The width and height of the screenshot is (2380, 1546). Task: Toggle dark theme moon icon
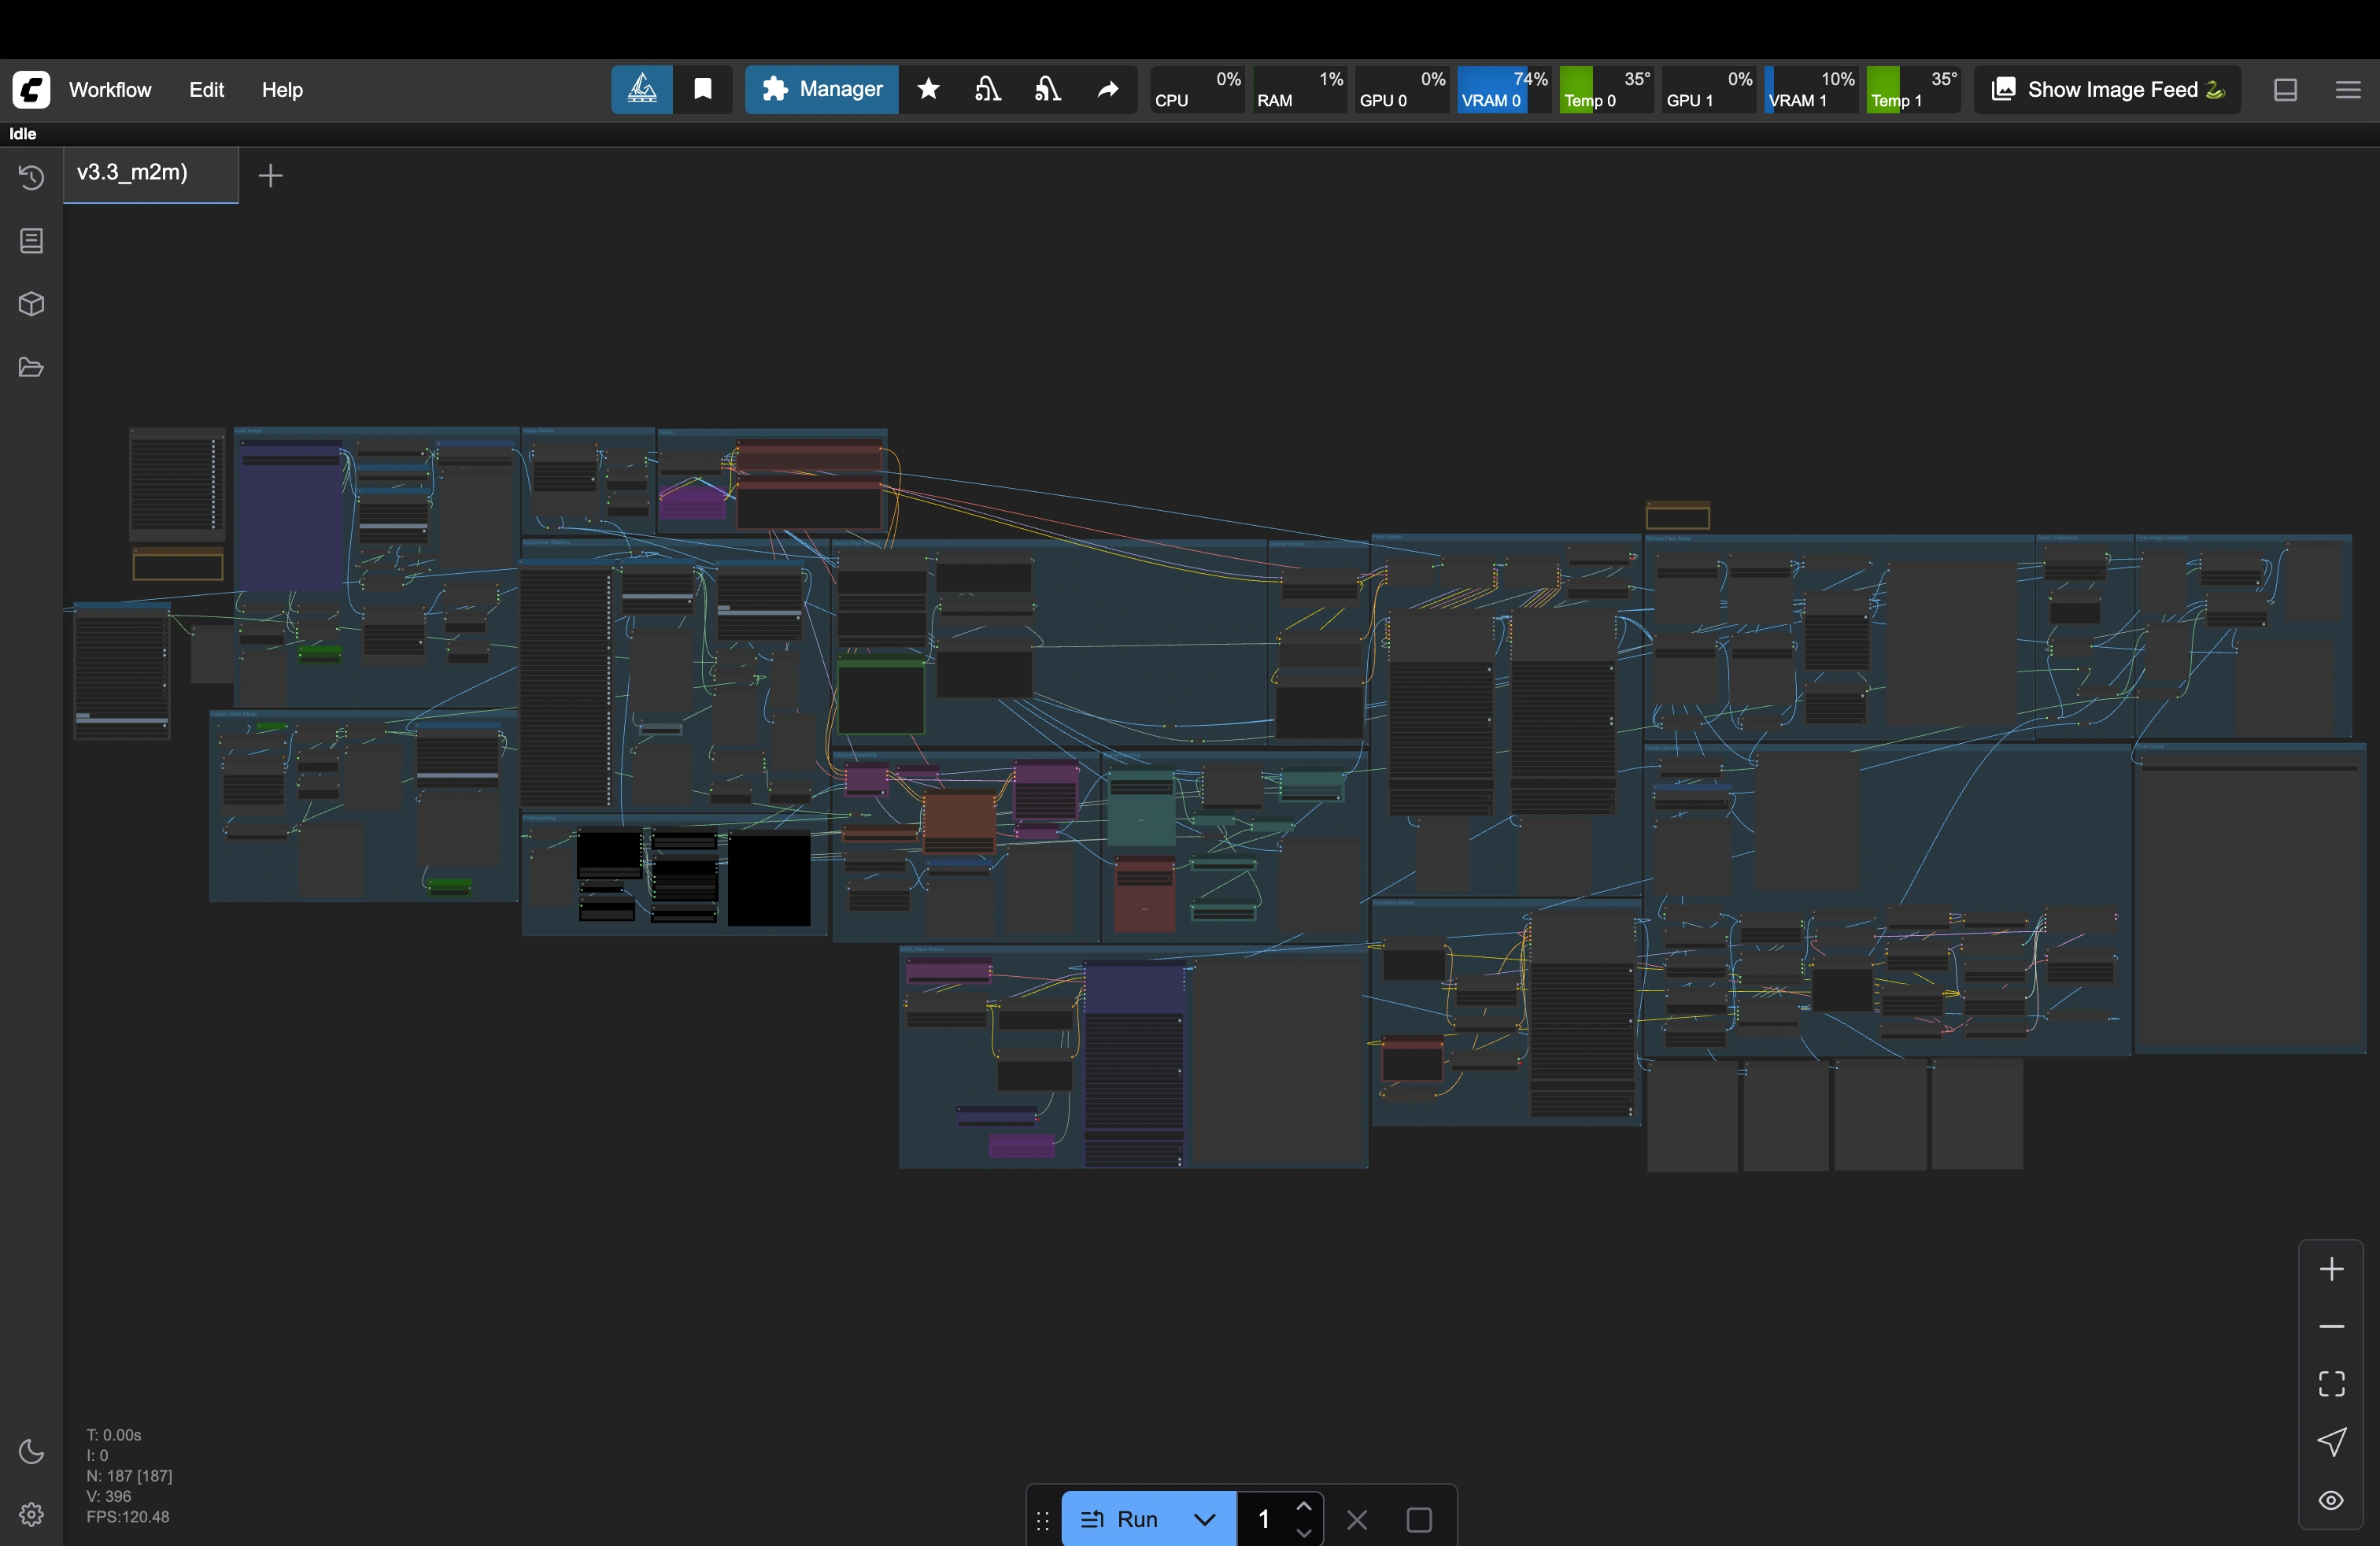(31, 1451)
